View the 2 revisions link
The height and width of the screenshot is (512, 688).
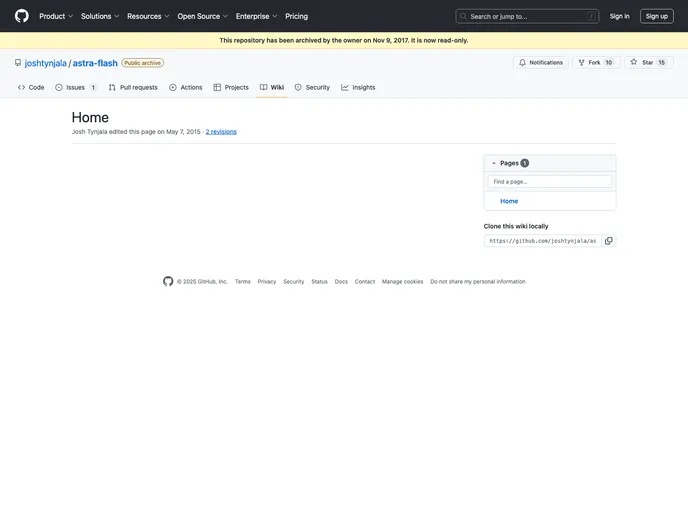pyautogui.click(x=221, y=132)
